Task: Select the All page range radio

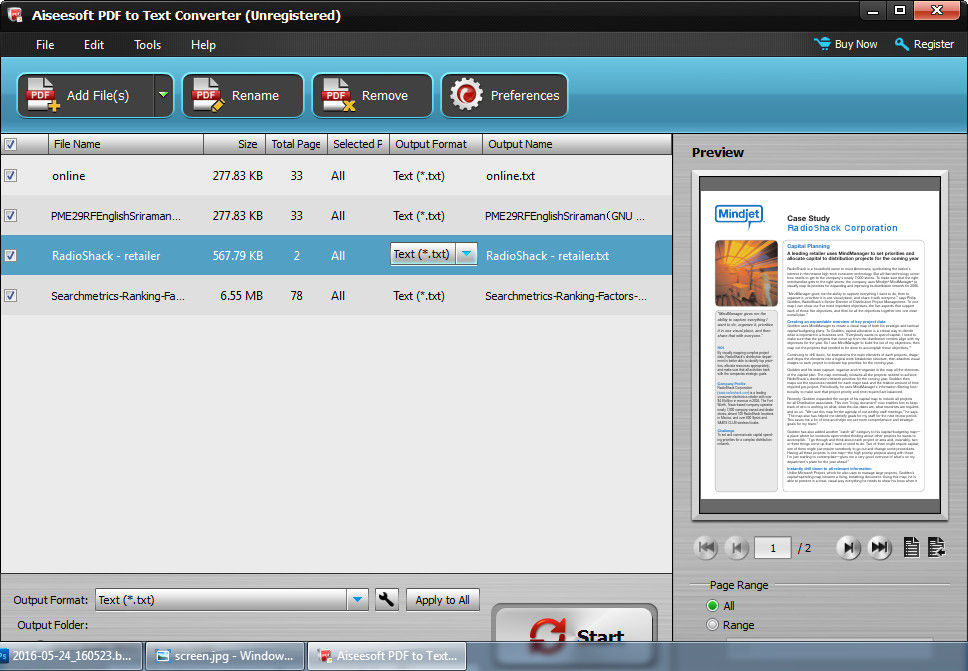Action: (713, 606)
